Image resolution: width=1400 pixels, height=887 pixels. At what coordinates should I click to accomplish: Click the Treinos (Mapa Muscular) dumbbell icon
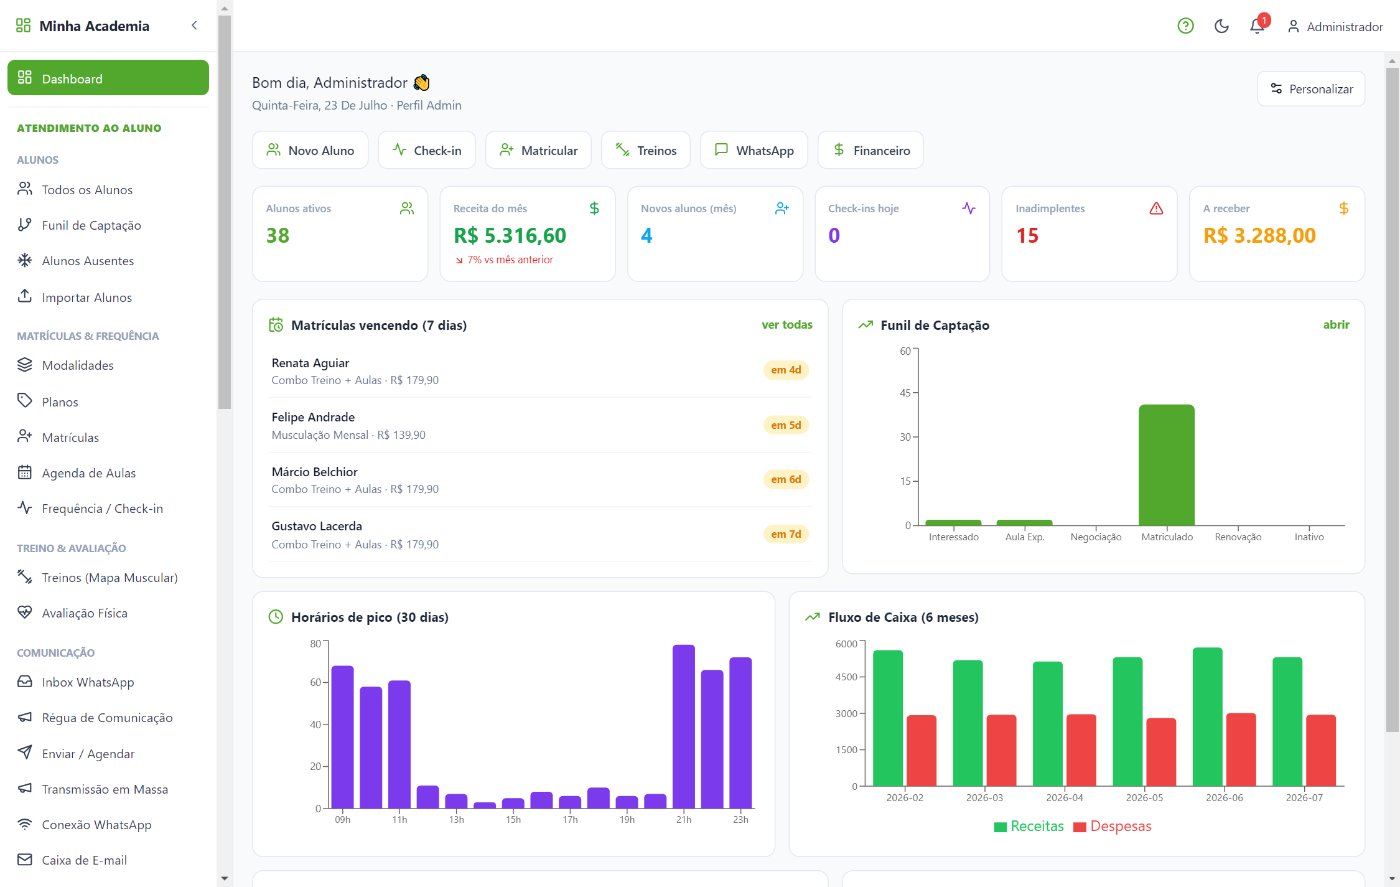tap(25, 577)
